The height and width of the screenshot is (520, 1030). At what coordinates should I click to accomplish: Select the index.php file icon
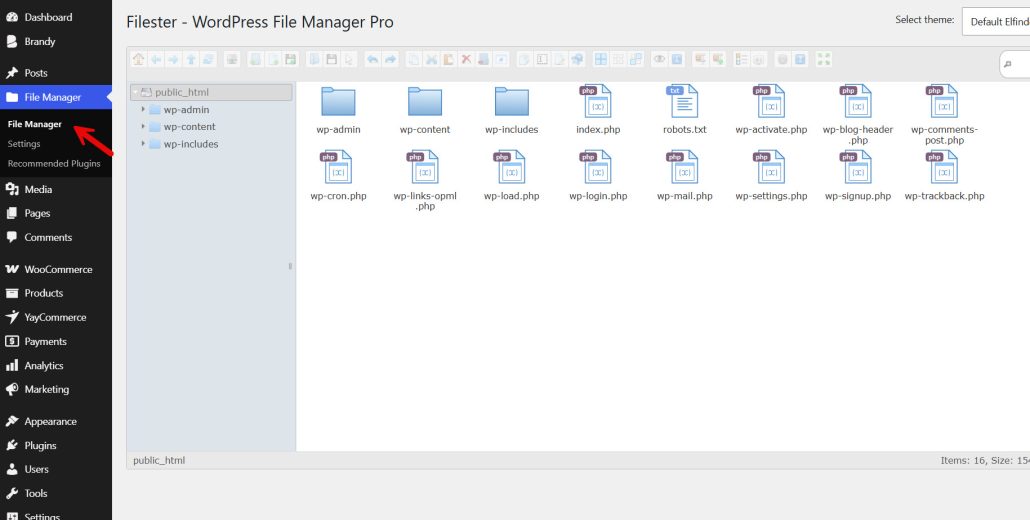click(598, 102)
